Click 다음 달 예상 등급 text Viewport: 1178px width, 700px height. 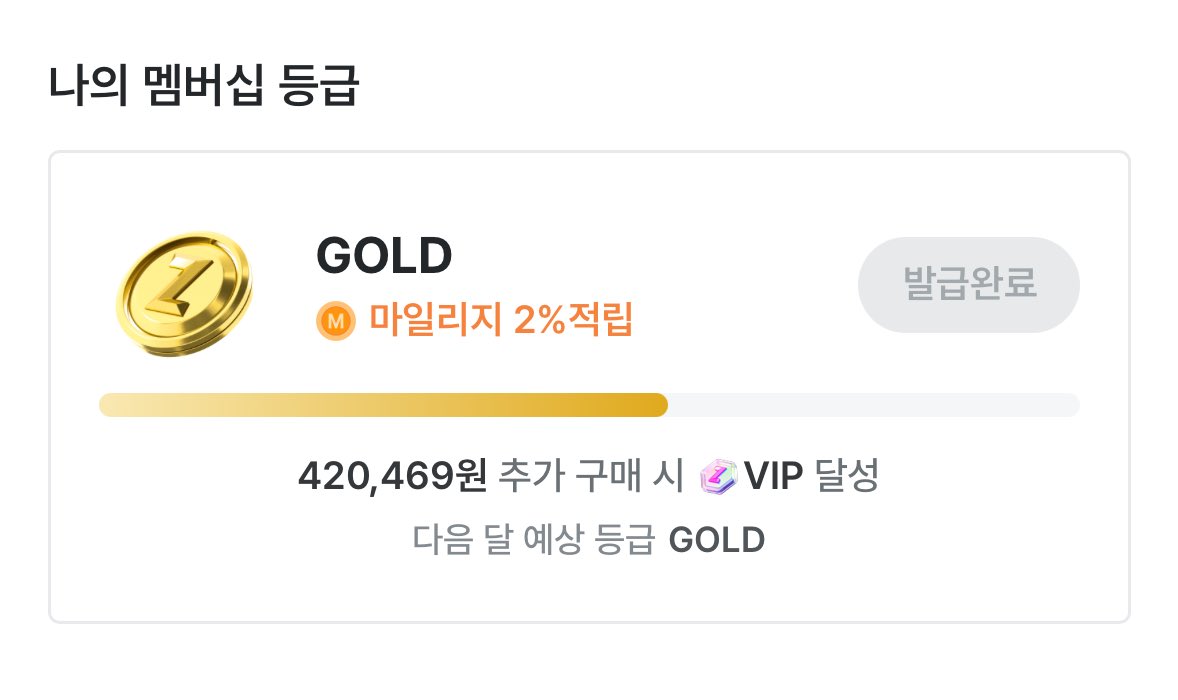[534, 539]
